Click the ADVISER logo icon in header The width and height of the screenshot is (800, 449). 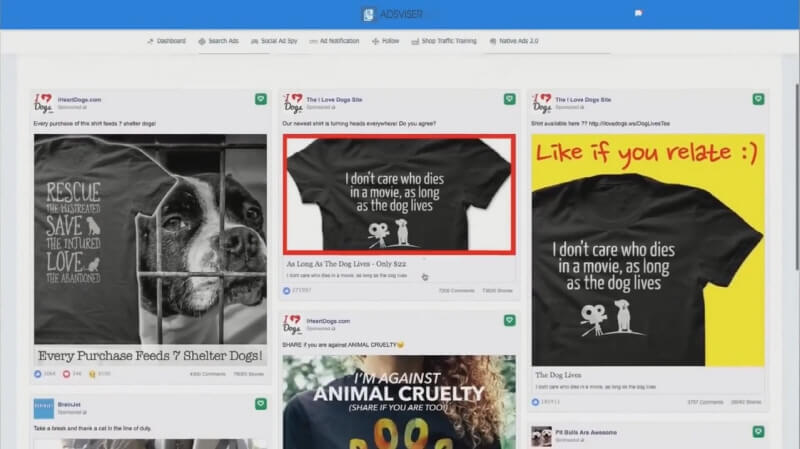point(368,14)
